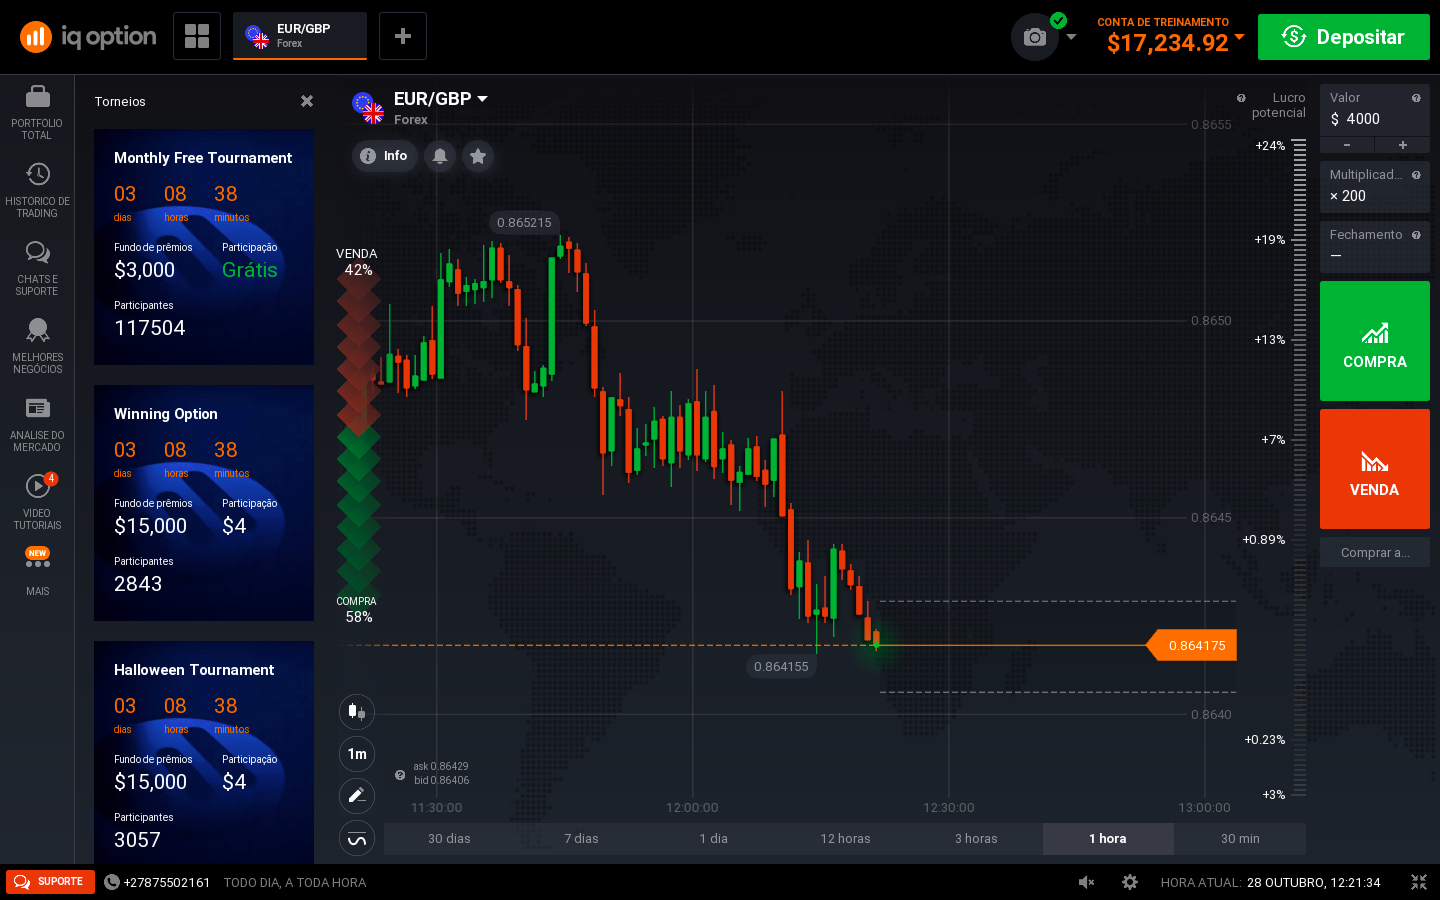
Task: Open Melhores Negócios leaderboard
Action: (37, 347)
